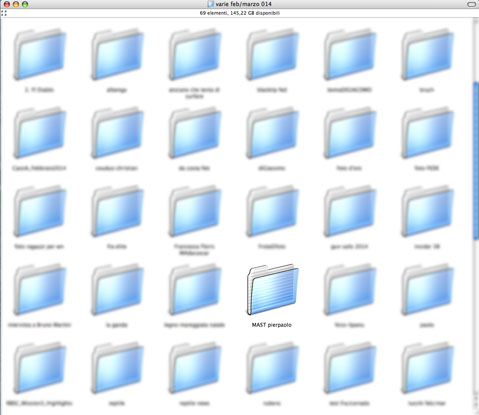
Task: Click the MAST pierpaolo folder name label
Action: (272, 325)
